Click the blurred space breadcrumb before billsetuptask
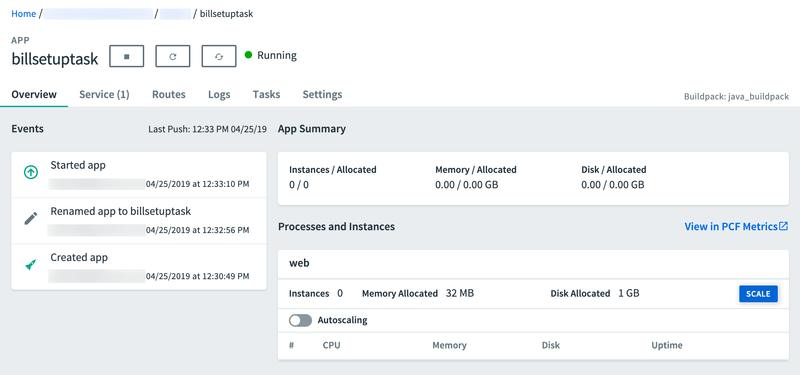Viewport: 800px width, 375px height. (176, 14)
